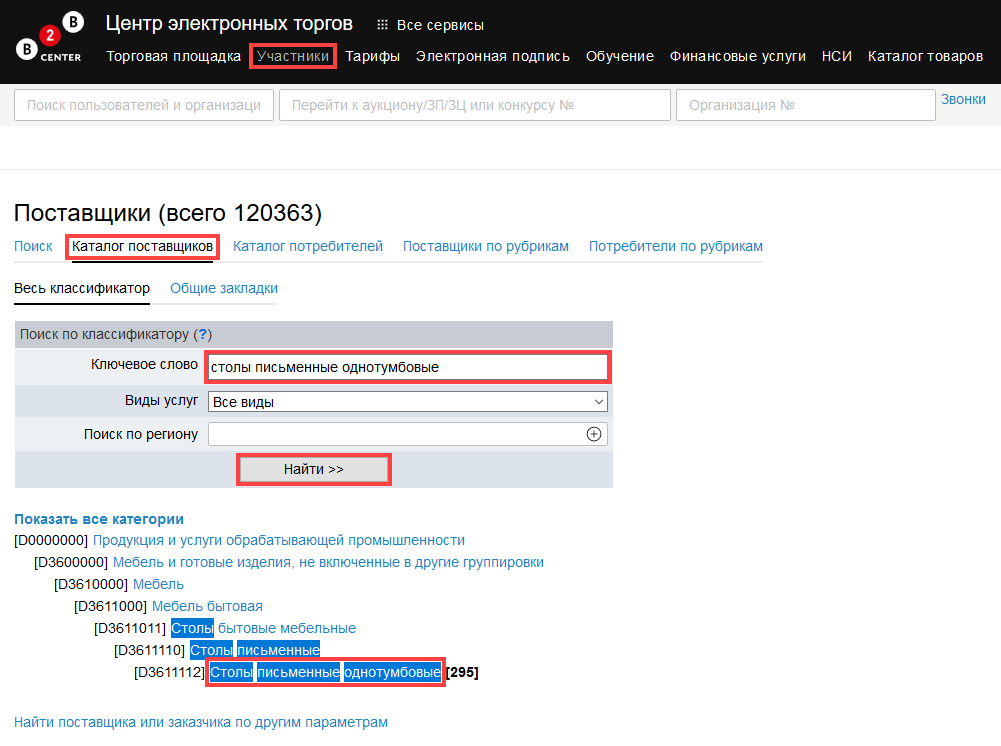
Task: Switch to Каталог потребителей tab
Action: coord(308,246)
